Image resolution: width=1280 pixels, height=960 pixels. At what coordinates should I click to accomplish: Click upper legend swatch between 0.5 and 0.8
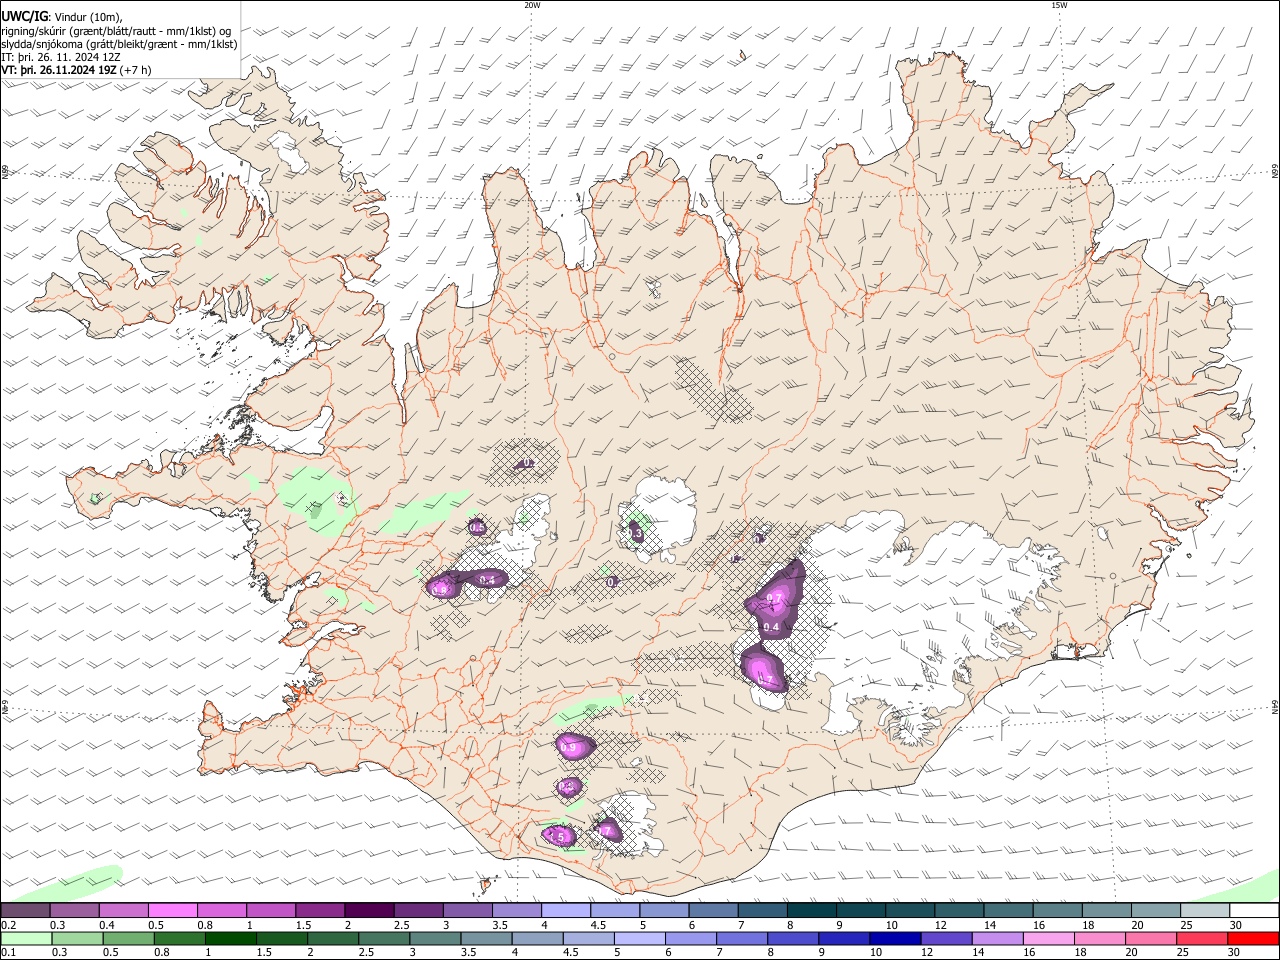pyautogui.click(x=172, y=911)
